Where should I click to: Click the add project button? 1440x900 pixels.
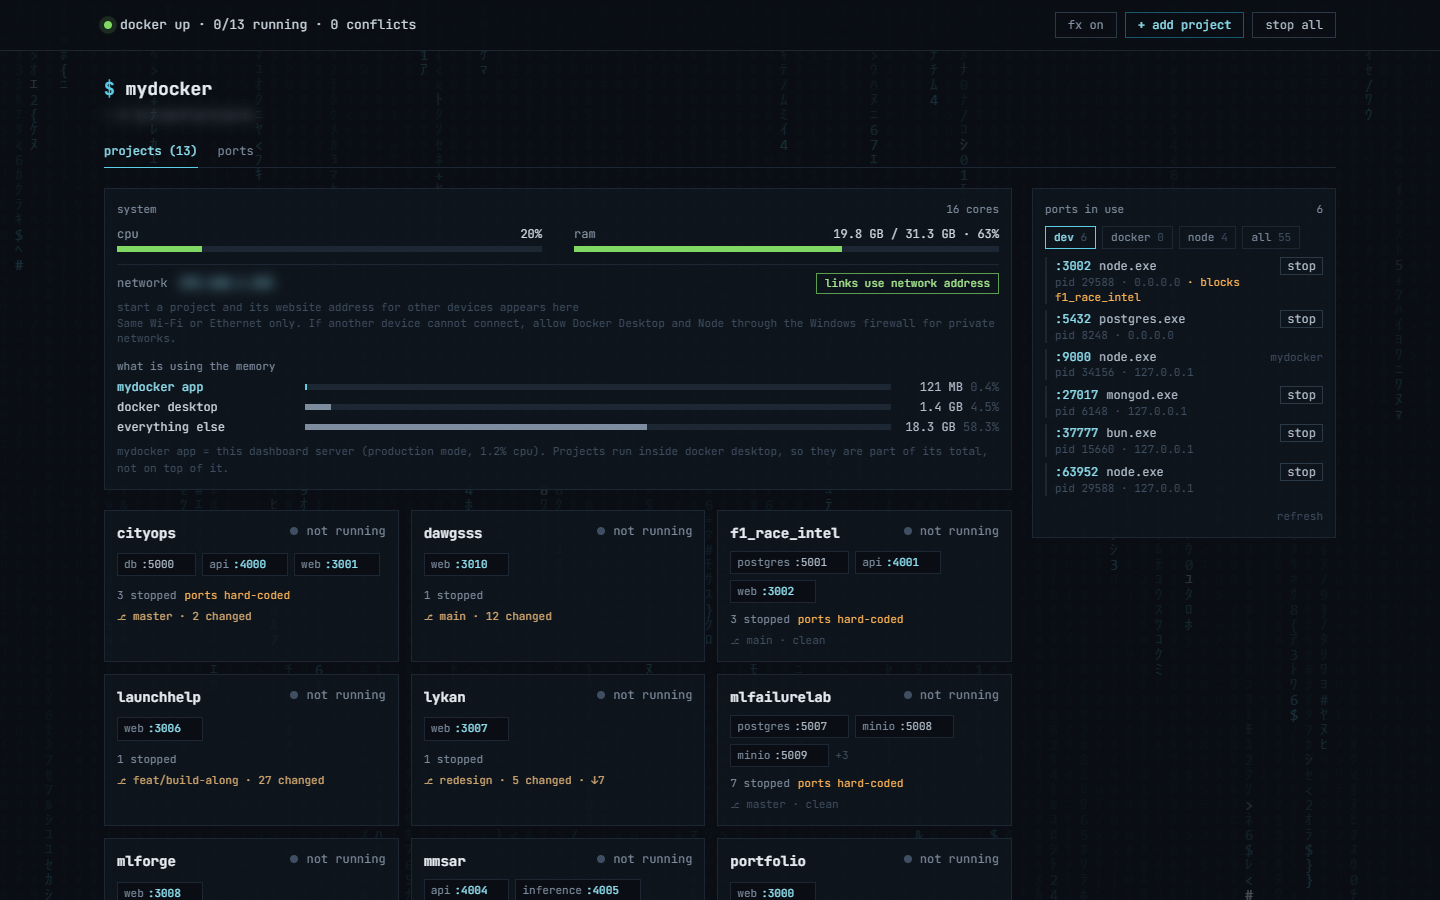pos(1184,25)
